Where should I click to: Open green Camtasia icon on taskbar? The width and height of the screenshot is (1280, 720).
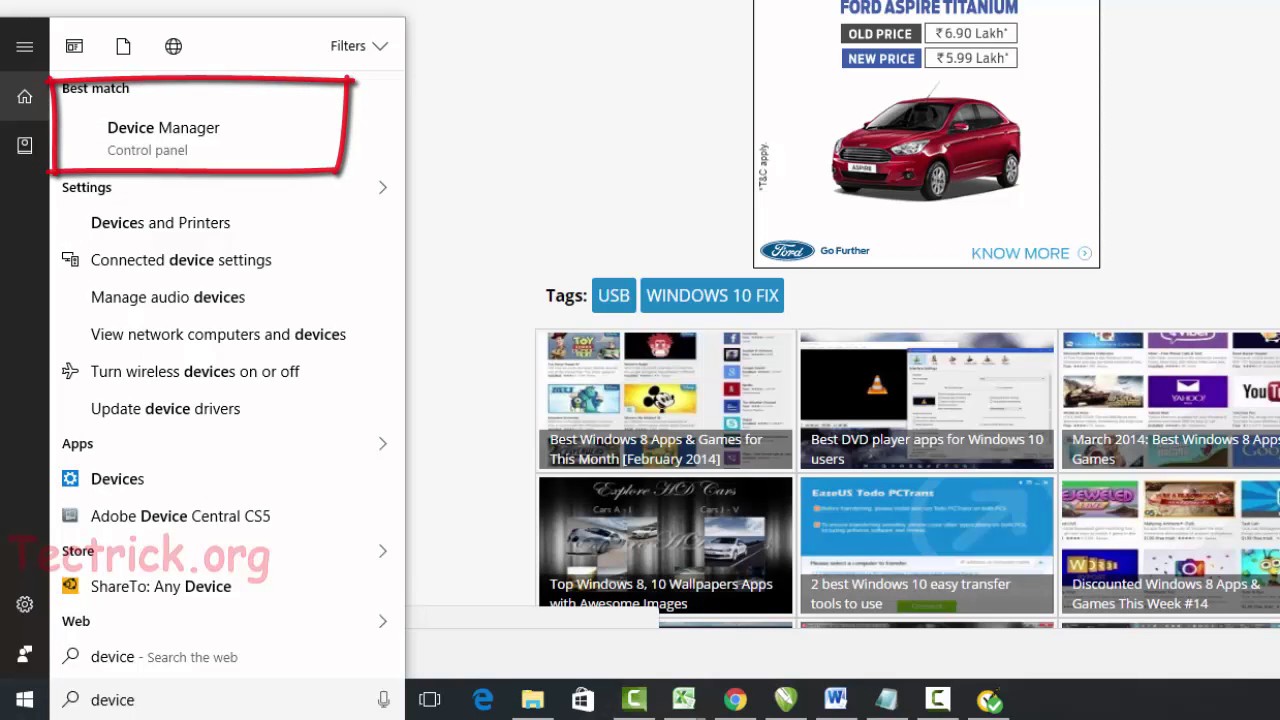[x=634, y=700]
